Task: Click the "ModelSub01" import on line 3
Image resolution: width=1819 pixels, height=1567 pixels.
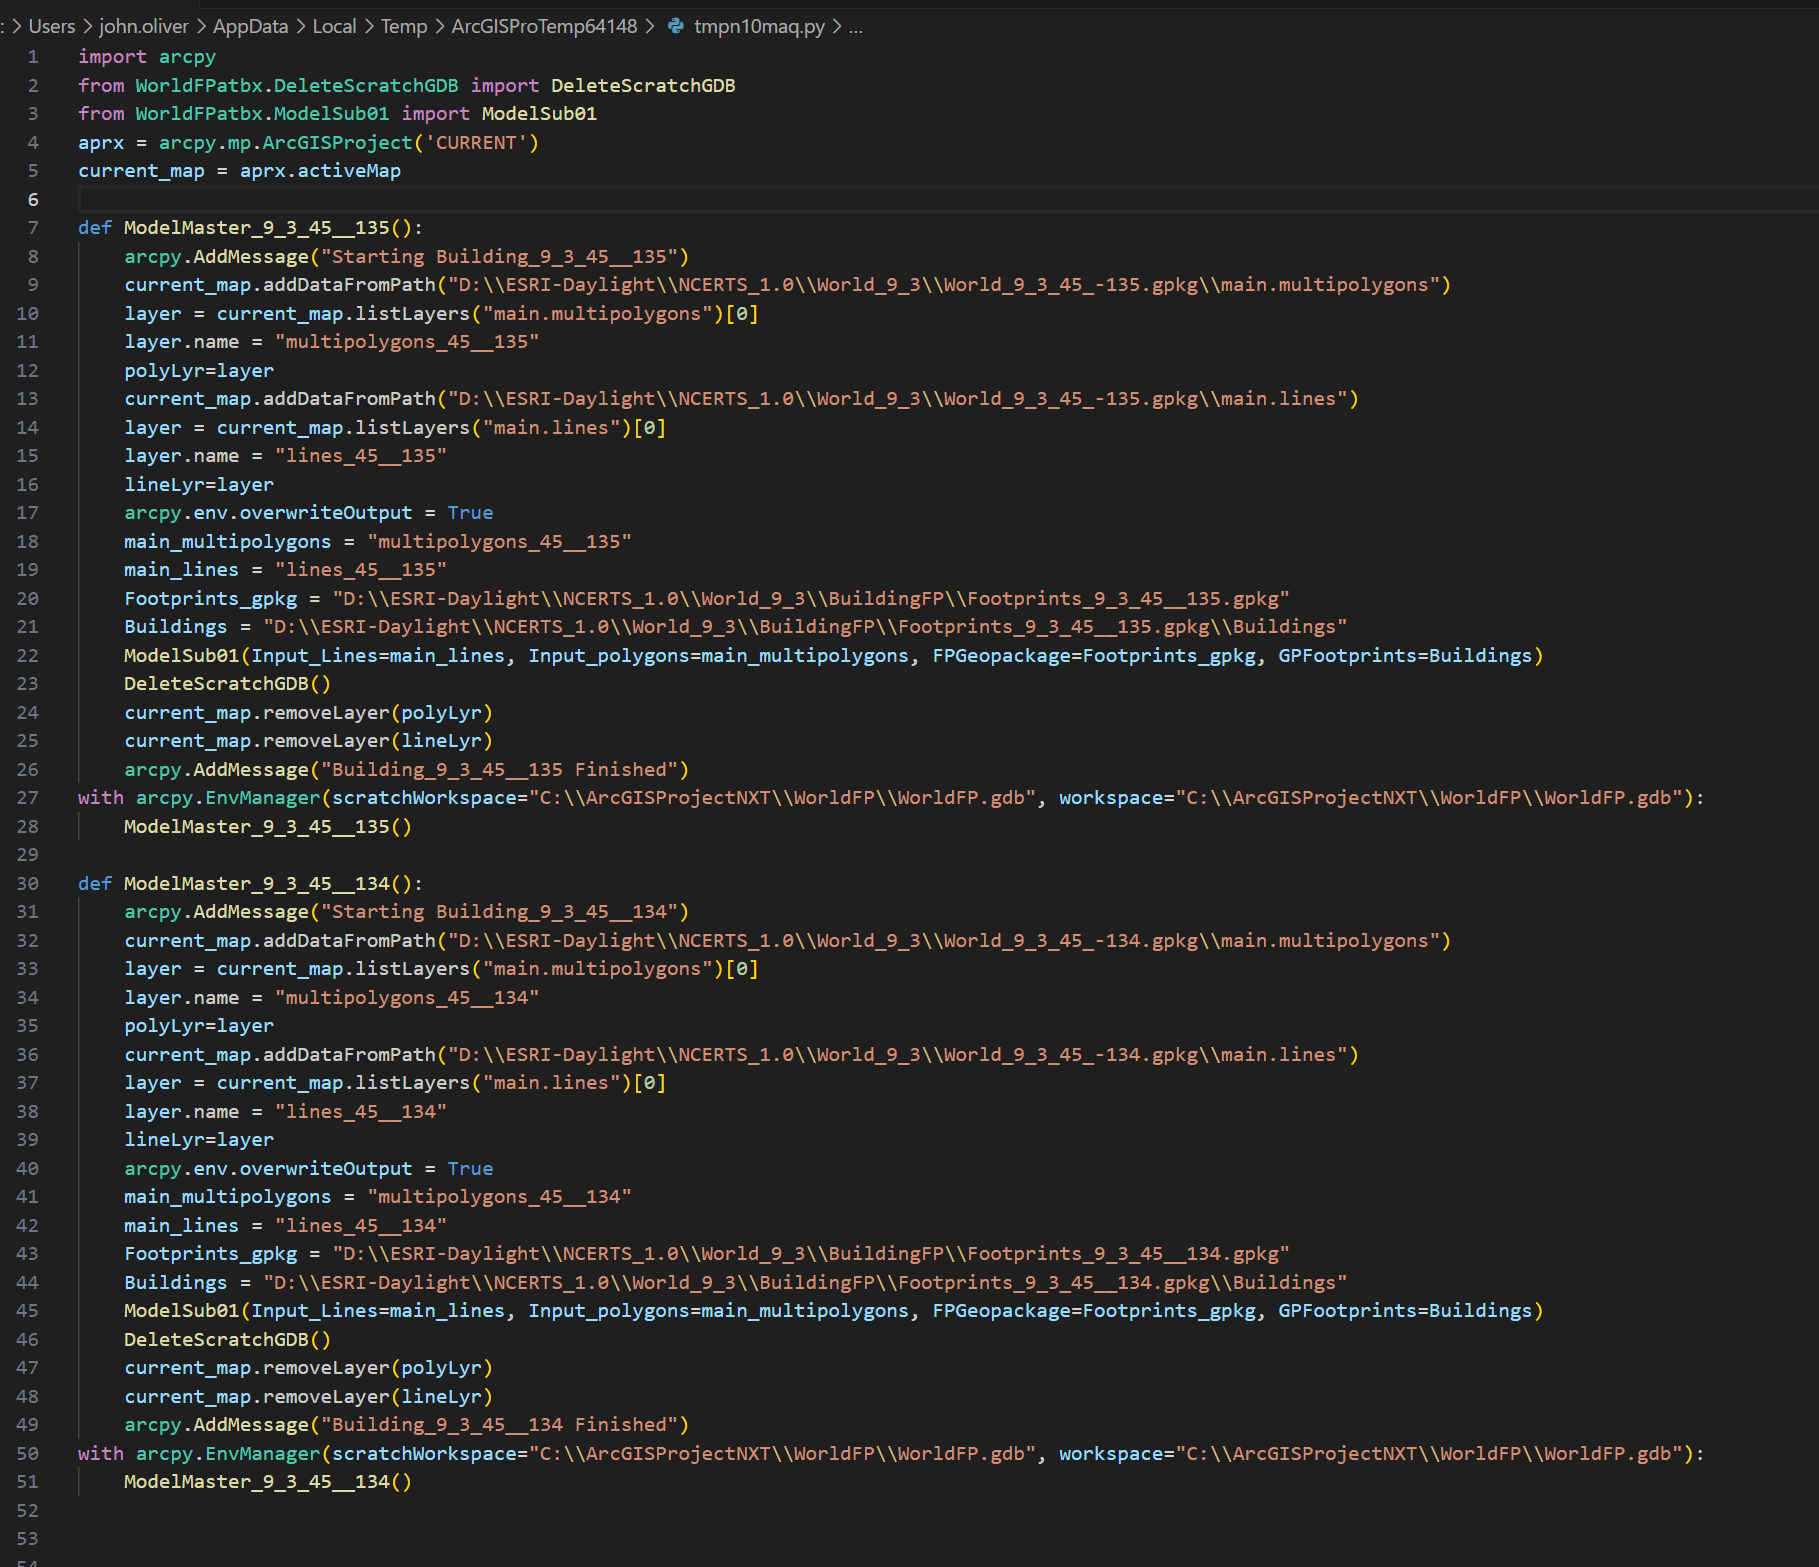Action: pyautogui.click(x=540, y=113)
